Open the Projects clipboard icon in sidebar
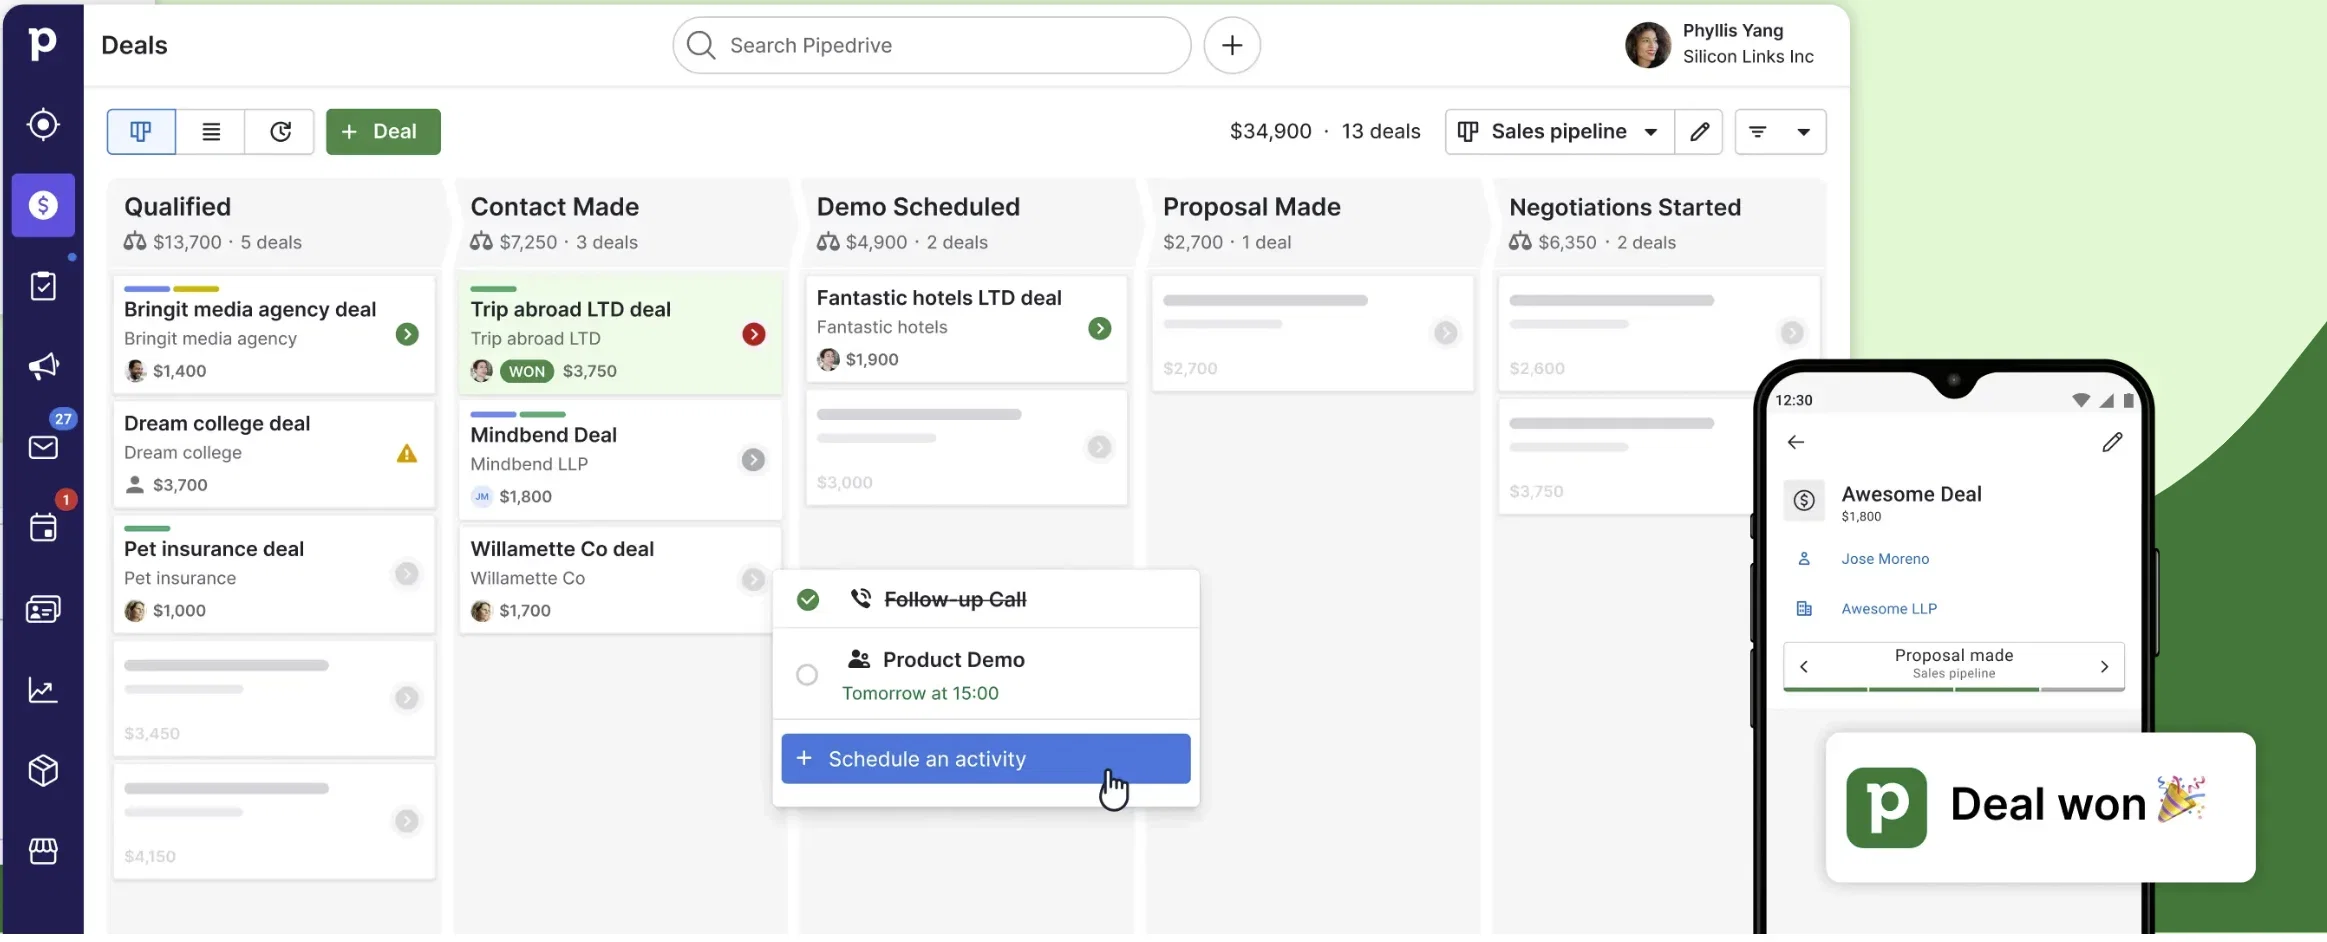 click(x=43, y=286)
